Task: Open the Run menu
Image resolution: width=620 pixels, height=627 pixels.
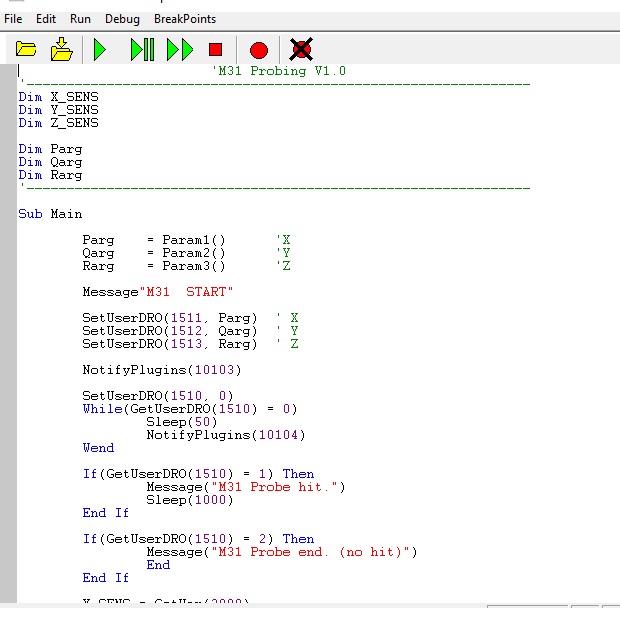Action: click(x=80, y=19)
